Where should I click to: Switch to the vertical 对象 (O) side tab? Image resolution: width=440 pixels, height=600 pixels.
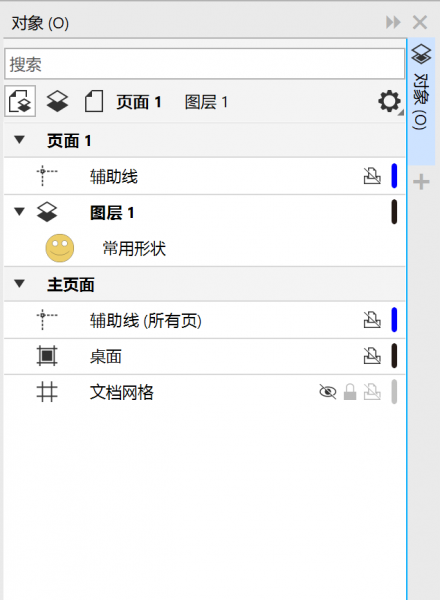pos(421,101)
